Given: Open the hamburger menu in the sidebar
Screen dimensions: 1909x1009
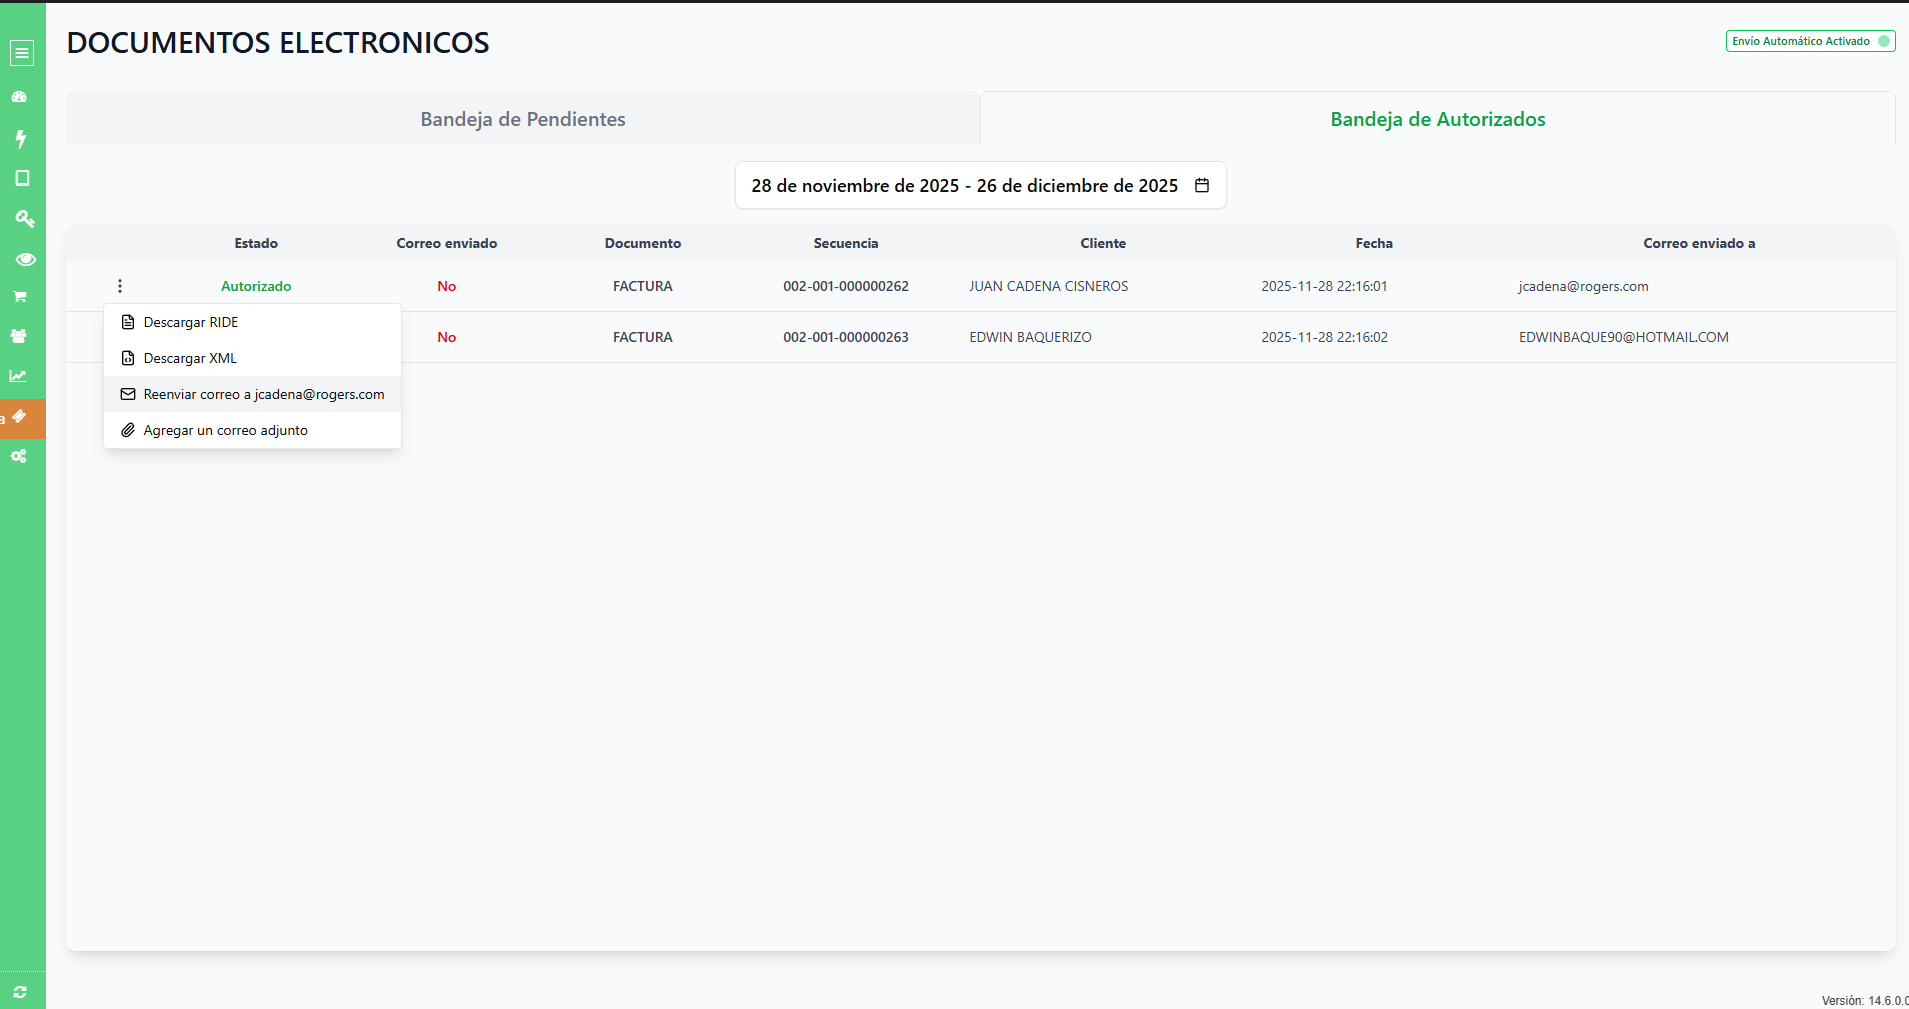Looking at the screenshot, I should tap(22, 53).
